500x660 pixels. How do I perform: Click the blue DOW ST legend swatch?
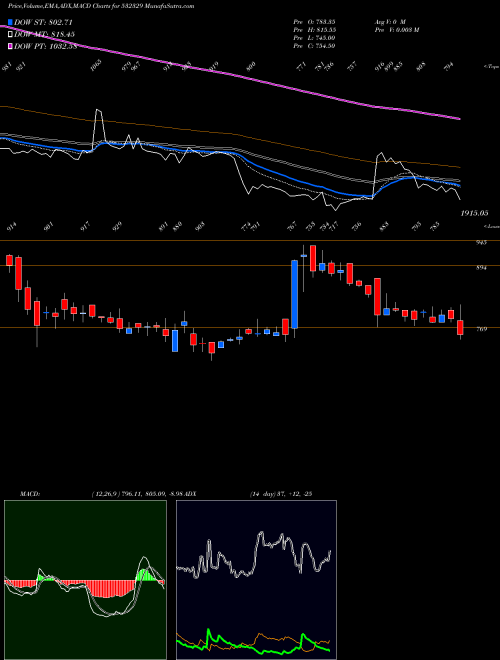(x=10, y=22)
